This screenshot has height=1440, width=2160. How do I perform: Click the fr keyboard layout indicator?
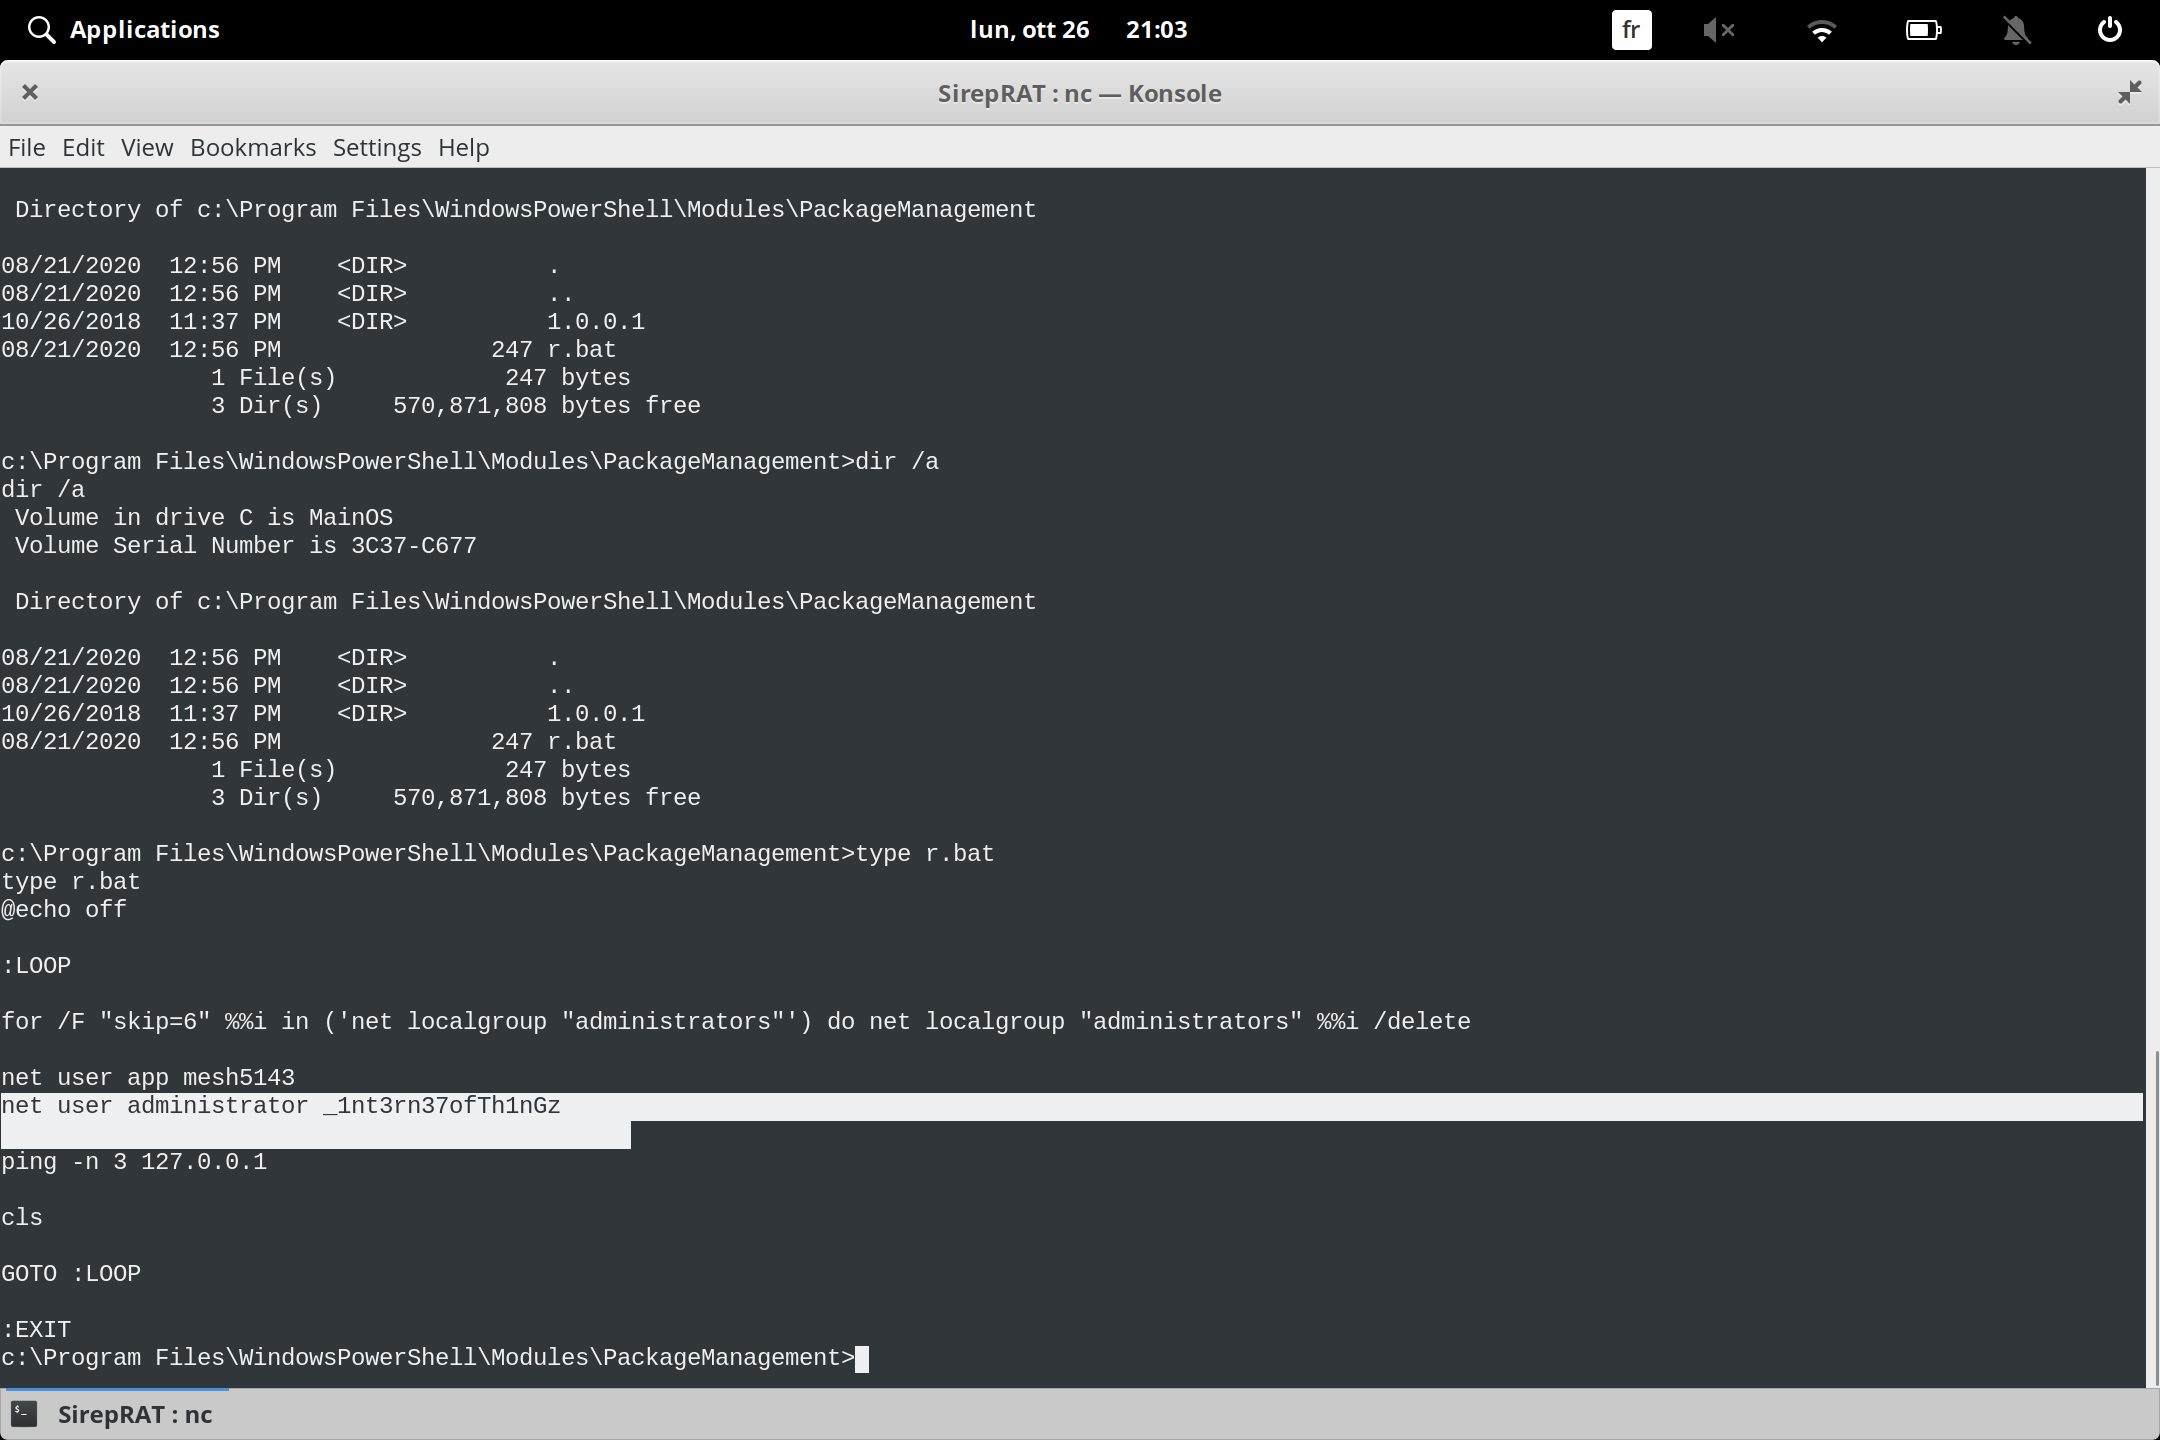[x=1631, y=29]
